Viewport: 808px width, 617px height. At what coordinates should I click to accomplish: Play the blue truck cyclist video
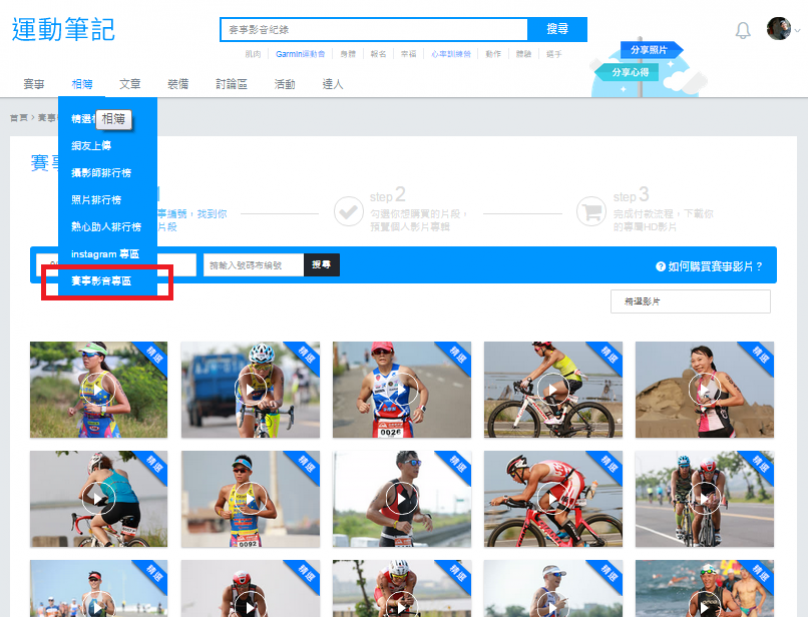250,390
